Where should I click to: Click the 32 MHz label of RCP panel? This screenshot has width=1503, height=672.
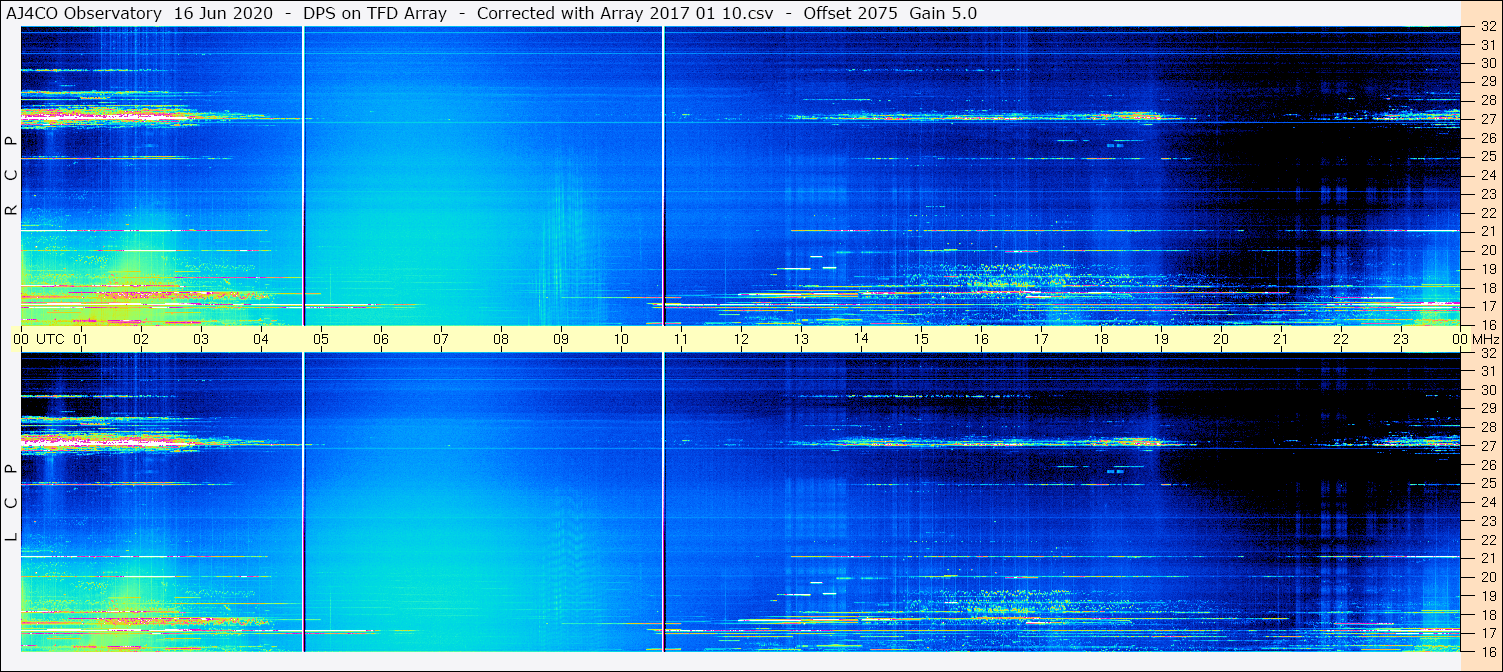click(1488, 27)
